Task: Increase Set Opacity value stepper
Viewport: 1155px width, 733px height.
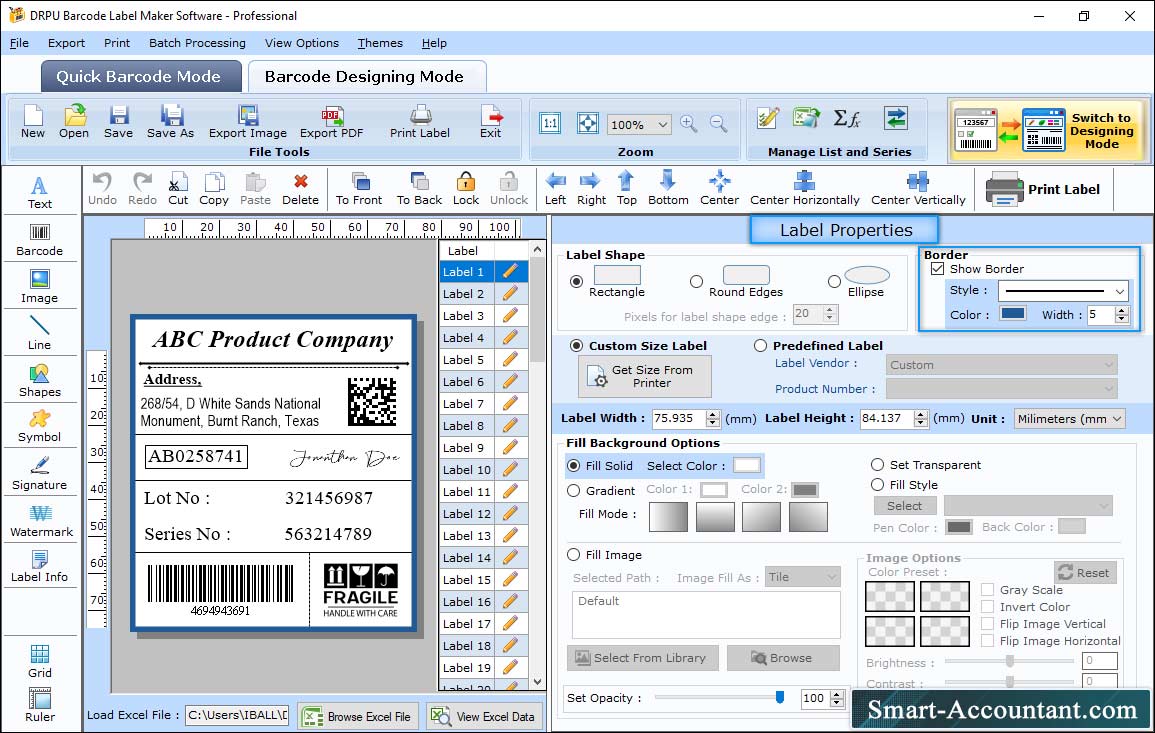Action: [837, 694]
